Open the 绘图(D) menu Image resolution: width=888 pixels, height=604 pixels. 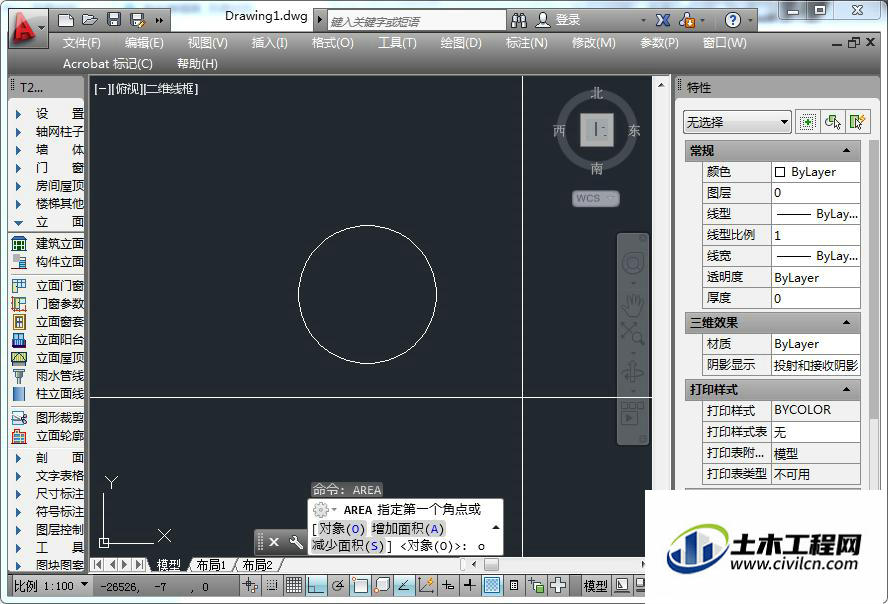coord(461,43)
